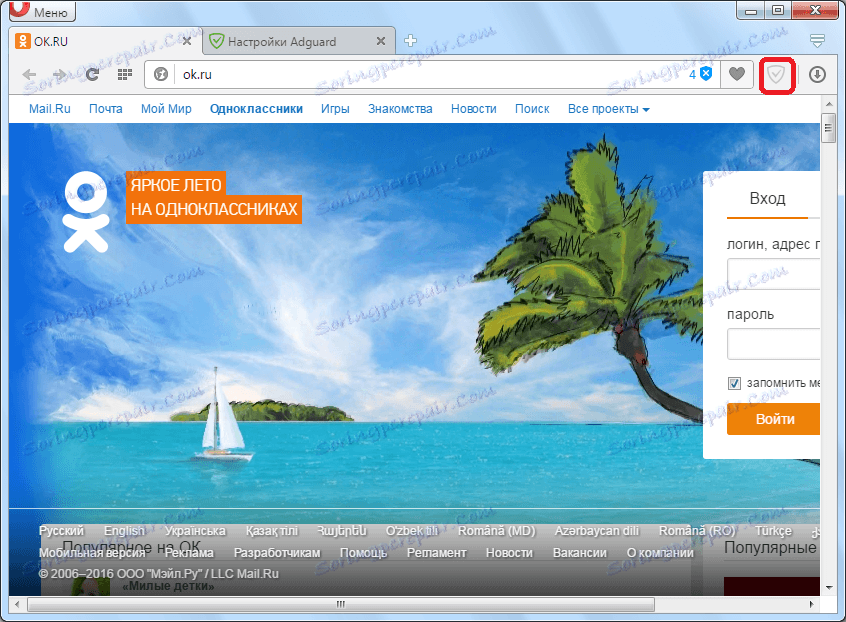
Task: Go back with the back arrow
Action: tap(29, 74)
